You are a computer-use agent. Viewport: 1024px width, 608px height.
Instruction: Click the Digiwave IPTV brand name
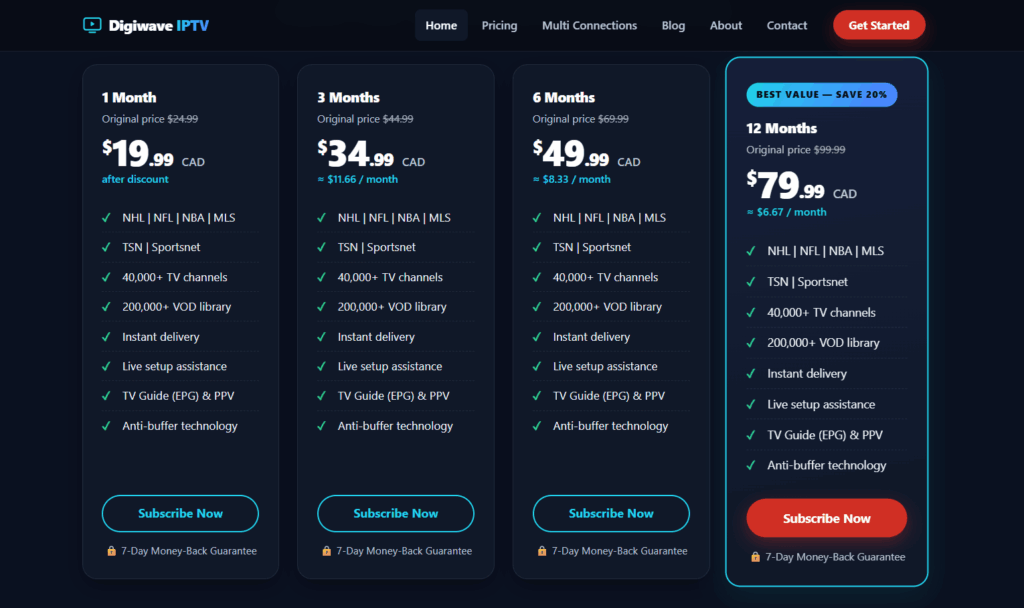(159, 25)
